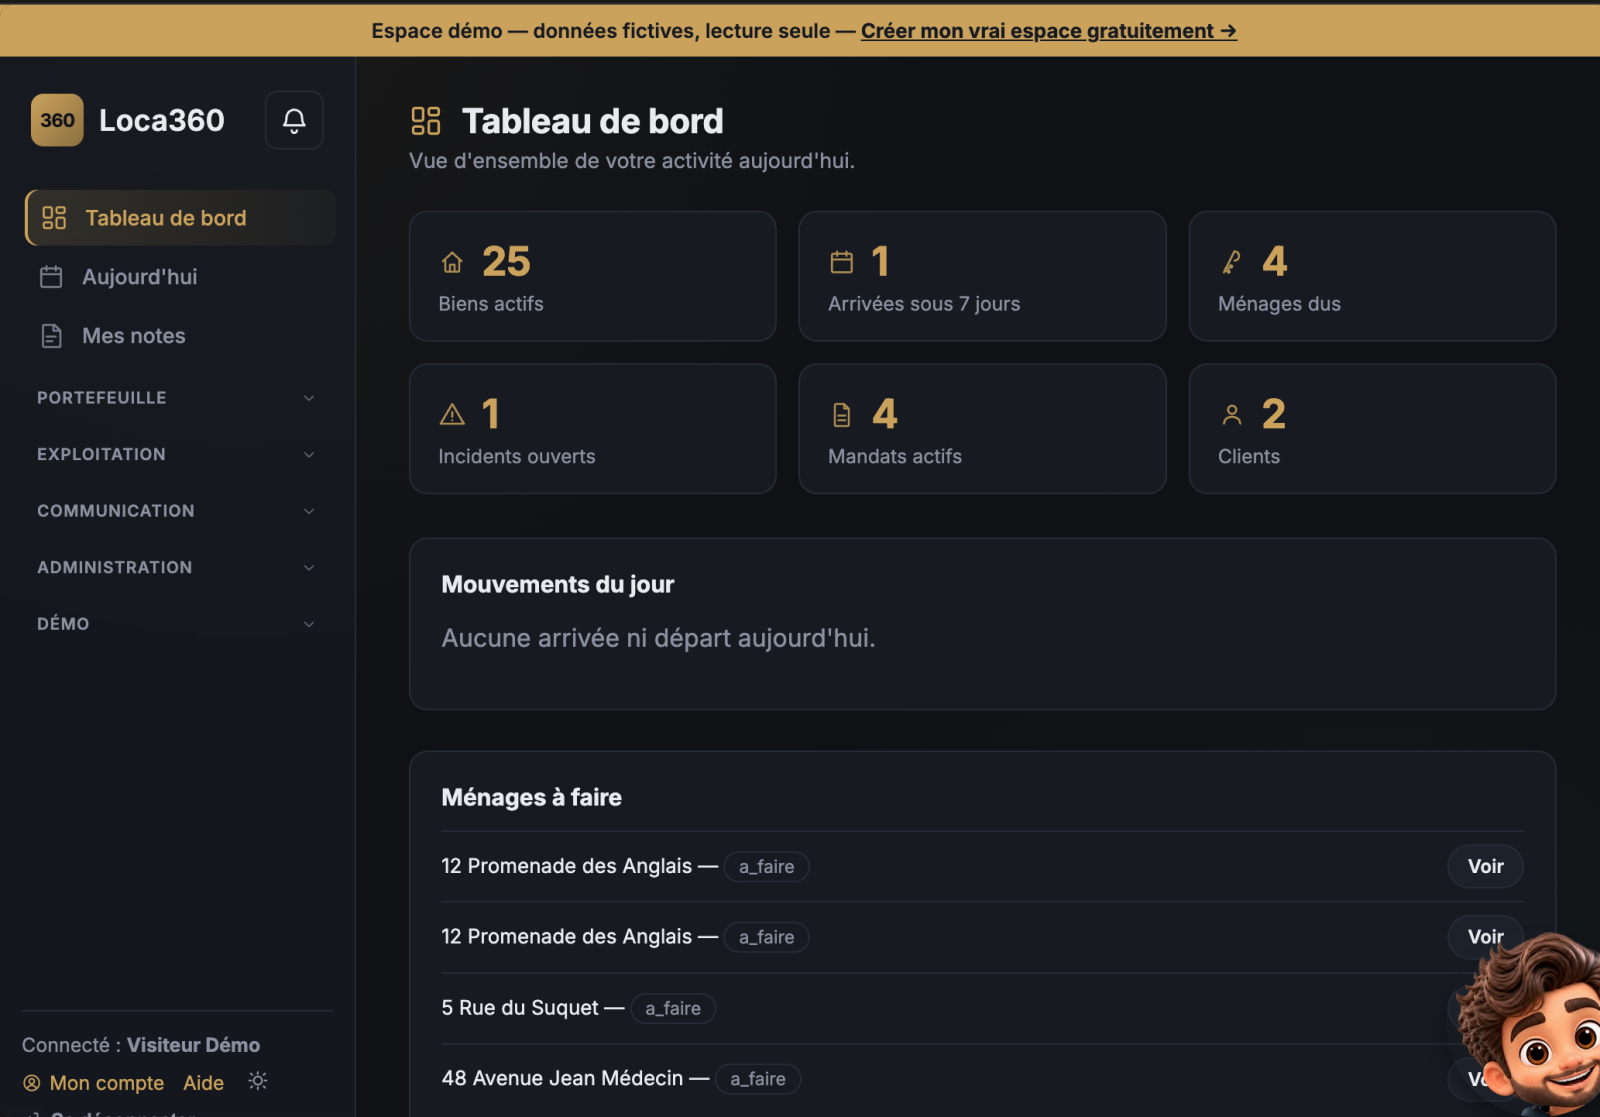The height and width of the screenshot is (1117, 1600).
Task: Open Tableau de bord in sidebar
Action: point(180,218)
